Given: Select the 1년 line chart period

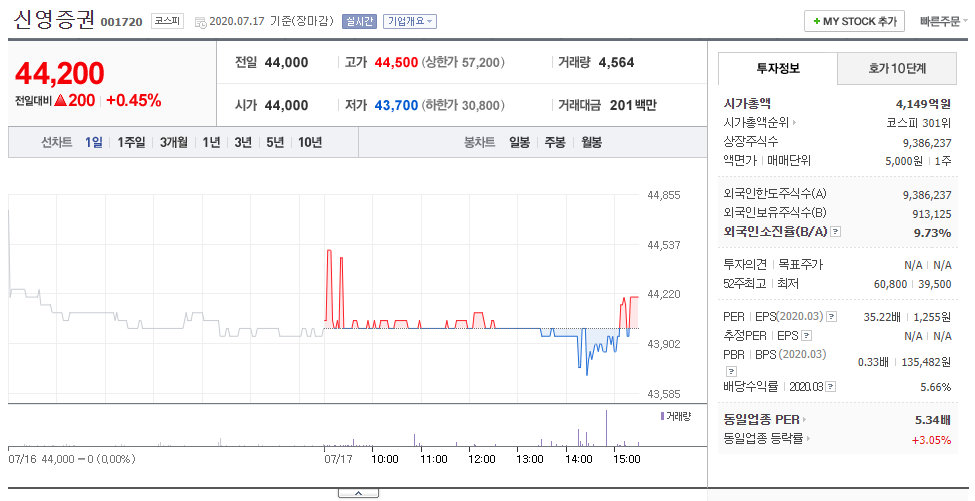Looking at the screenshot, I should click(211, 142).
